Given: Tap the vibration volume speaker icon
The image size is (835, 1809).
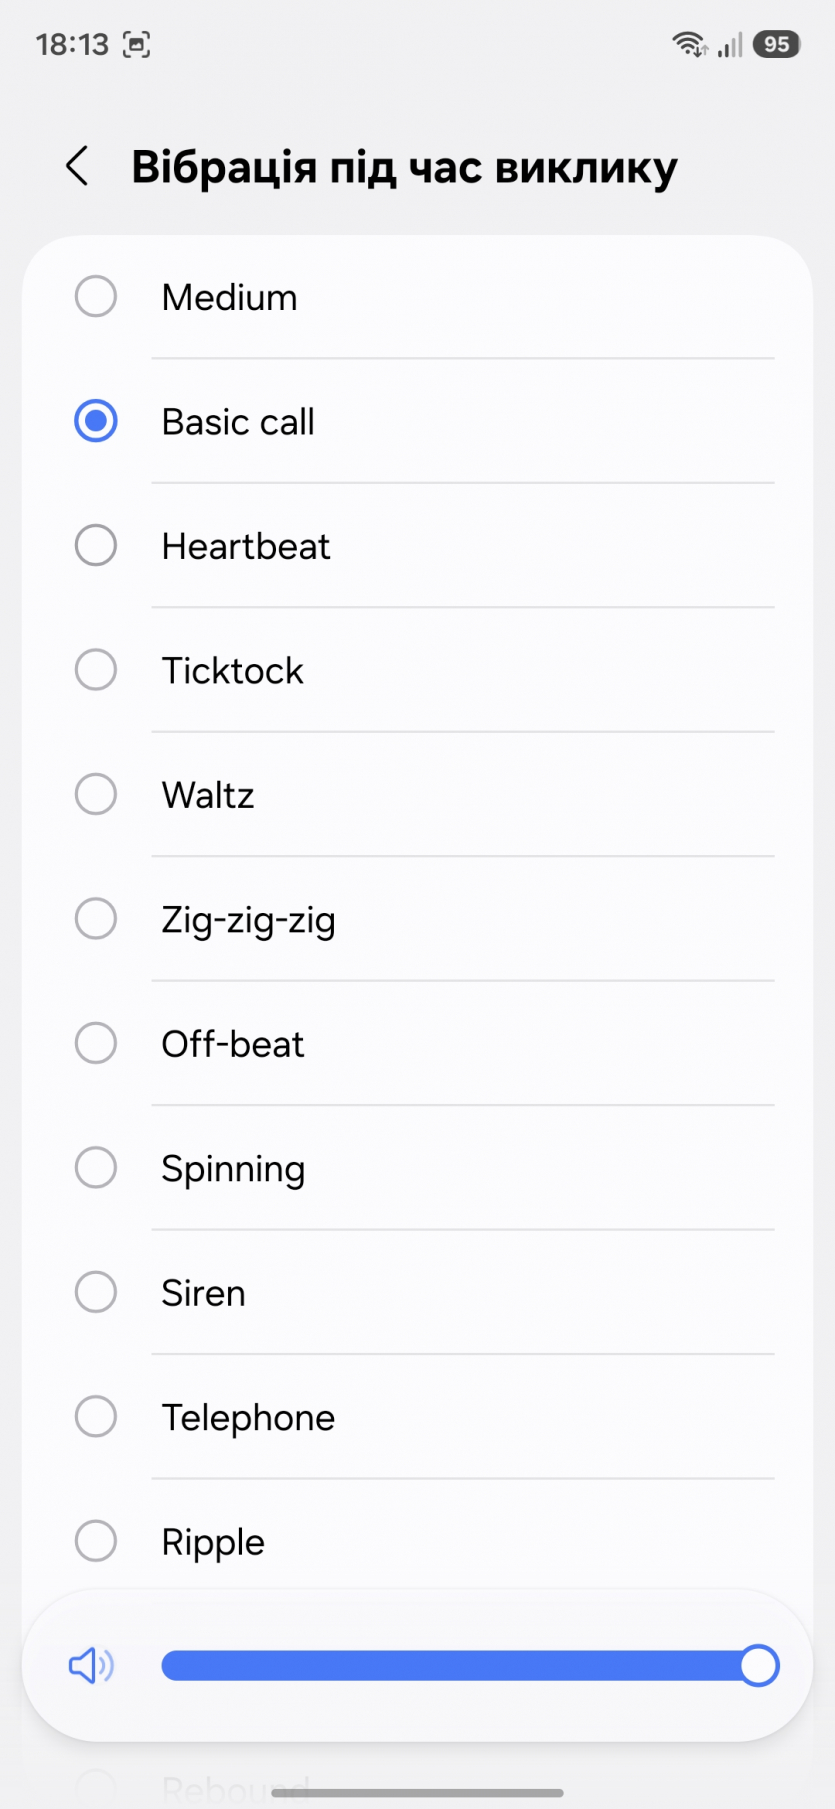Looking at the screenshot, I should (91, 1666).
